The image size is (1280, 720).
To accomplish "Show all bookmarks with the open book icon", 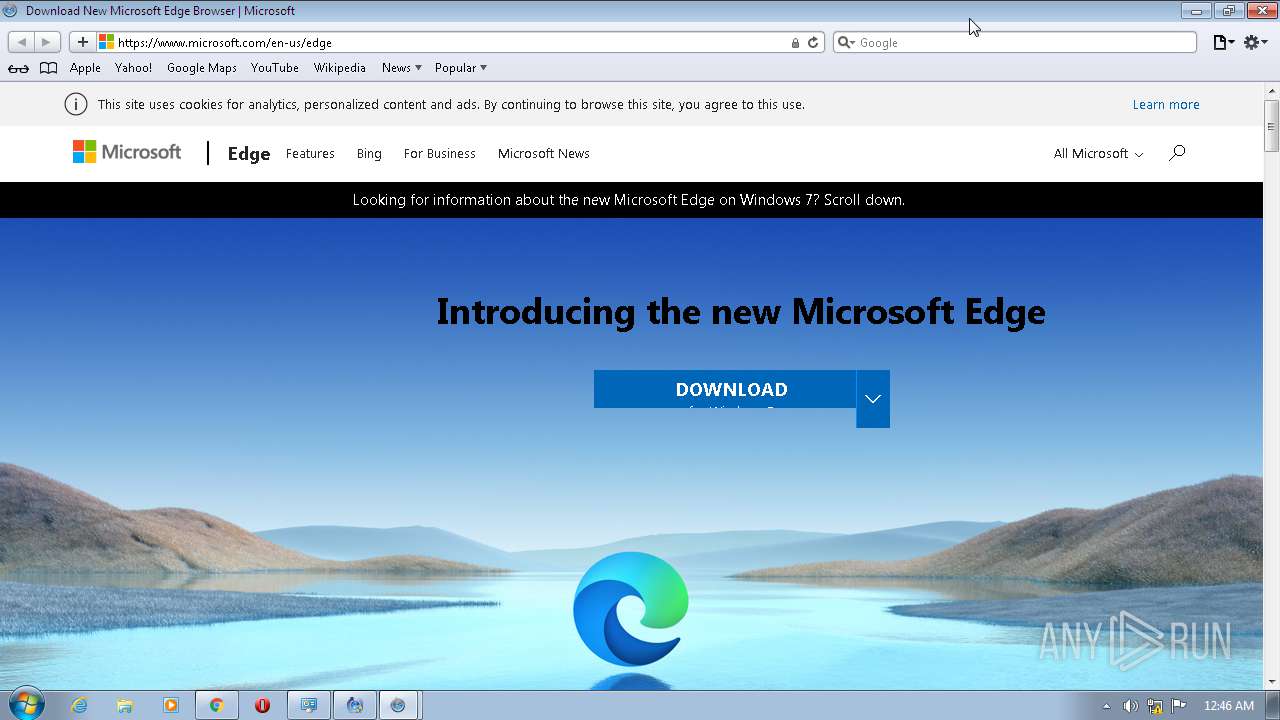I will (x=48, y=68).
